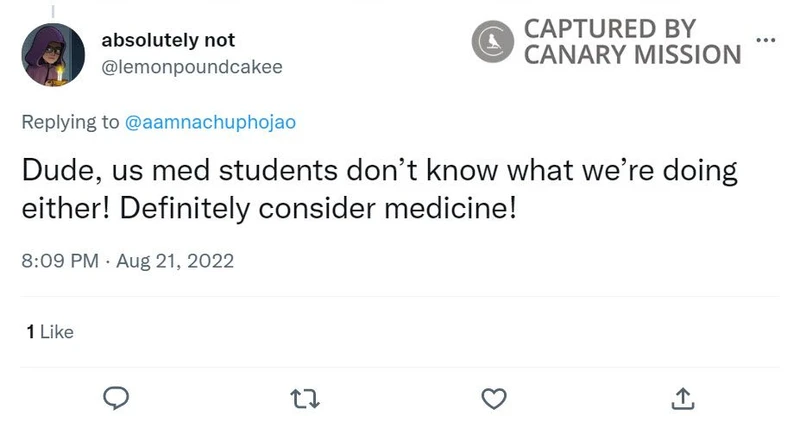Click the reply speech bubble icon
Image resolution: width=800 pixels, height=428 pixels.
[116, 397]
